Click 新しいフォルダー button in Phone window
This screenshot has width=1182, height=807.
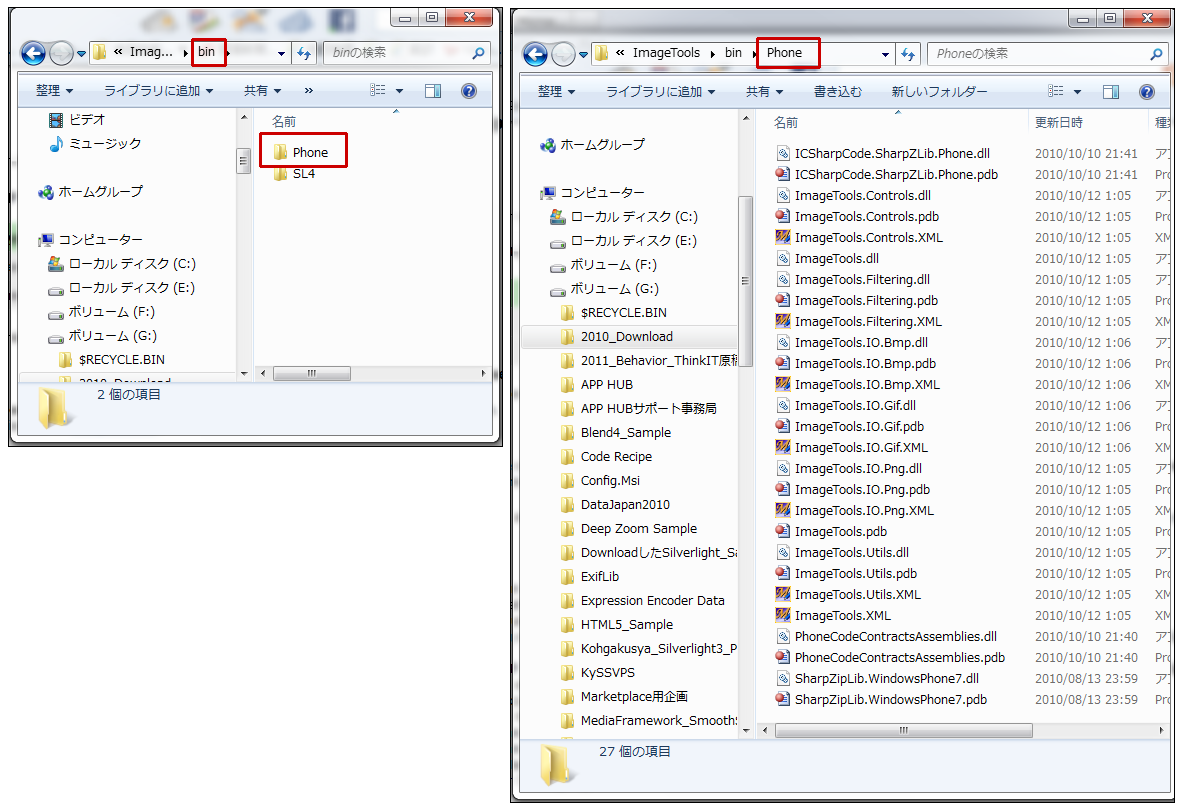click(x=939, y=92)
